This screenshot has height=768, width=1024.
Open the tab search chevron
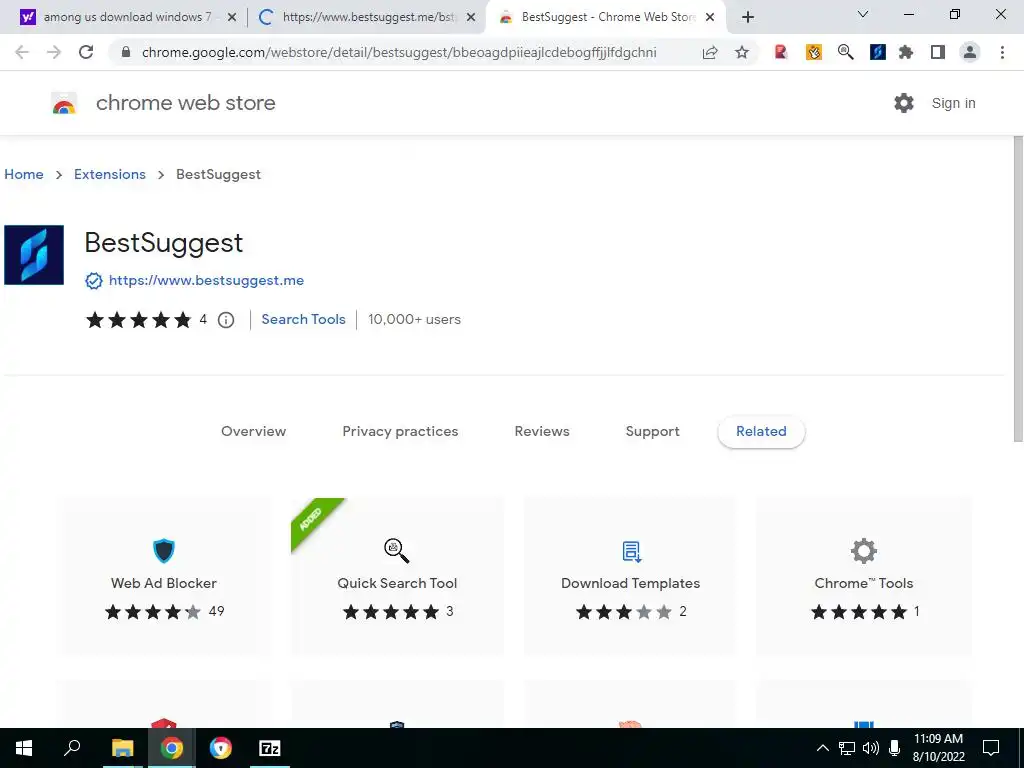[863, 14]
